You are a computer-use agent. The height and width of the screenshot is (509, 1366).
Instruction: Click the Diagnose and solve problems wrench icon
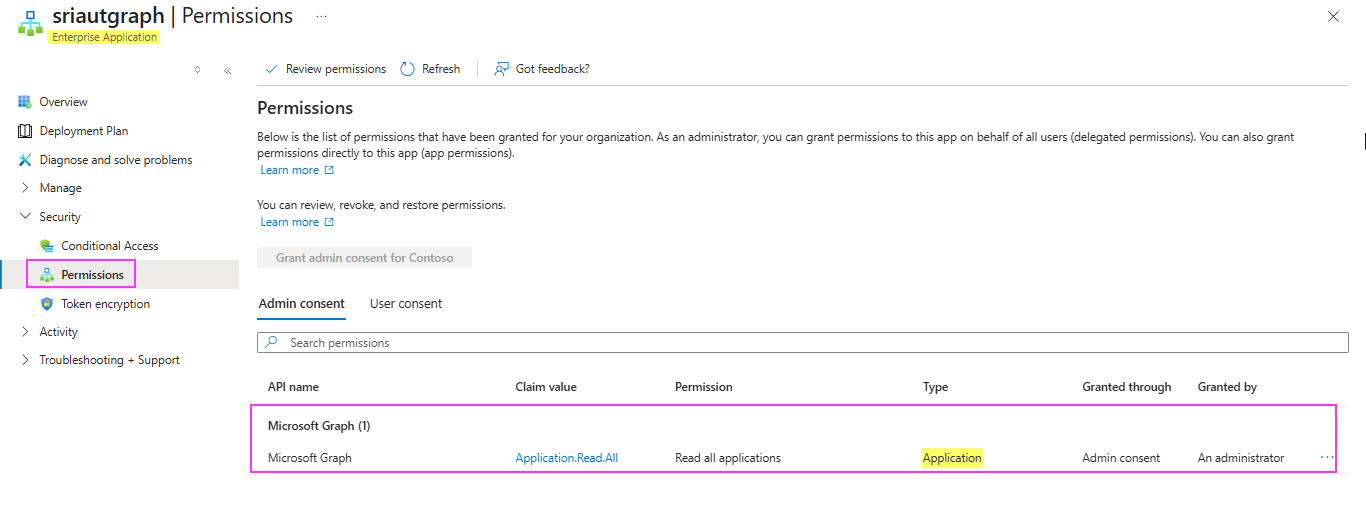(x=25, y=160)
